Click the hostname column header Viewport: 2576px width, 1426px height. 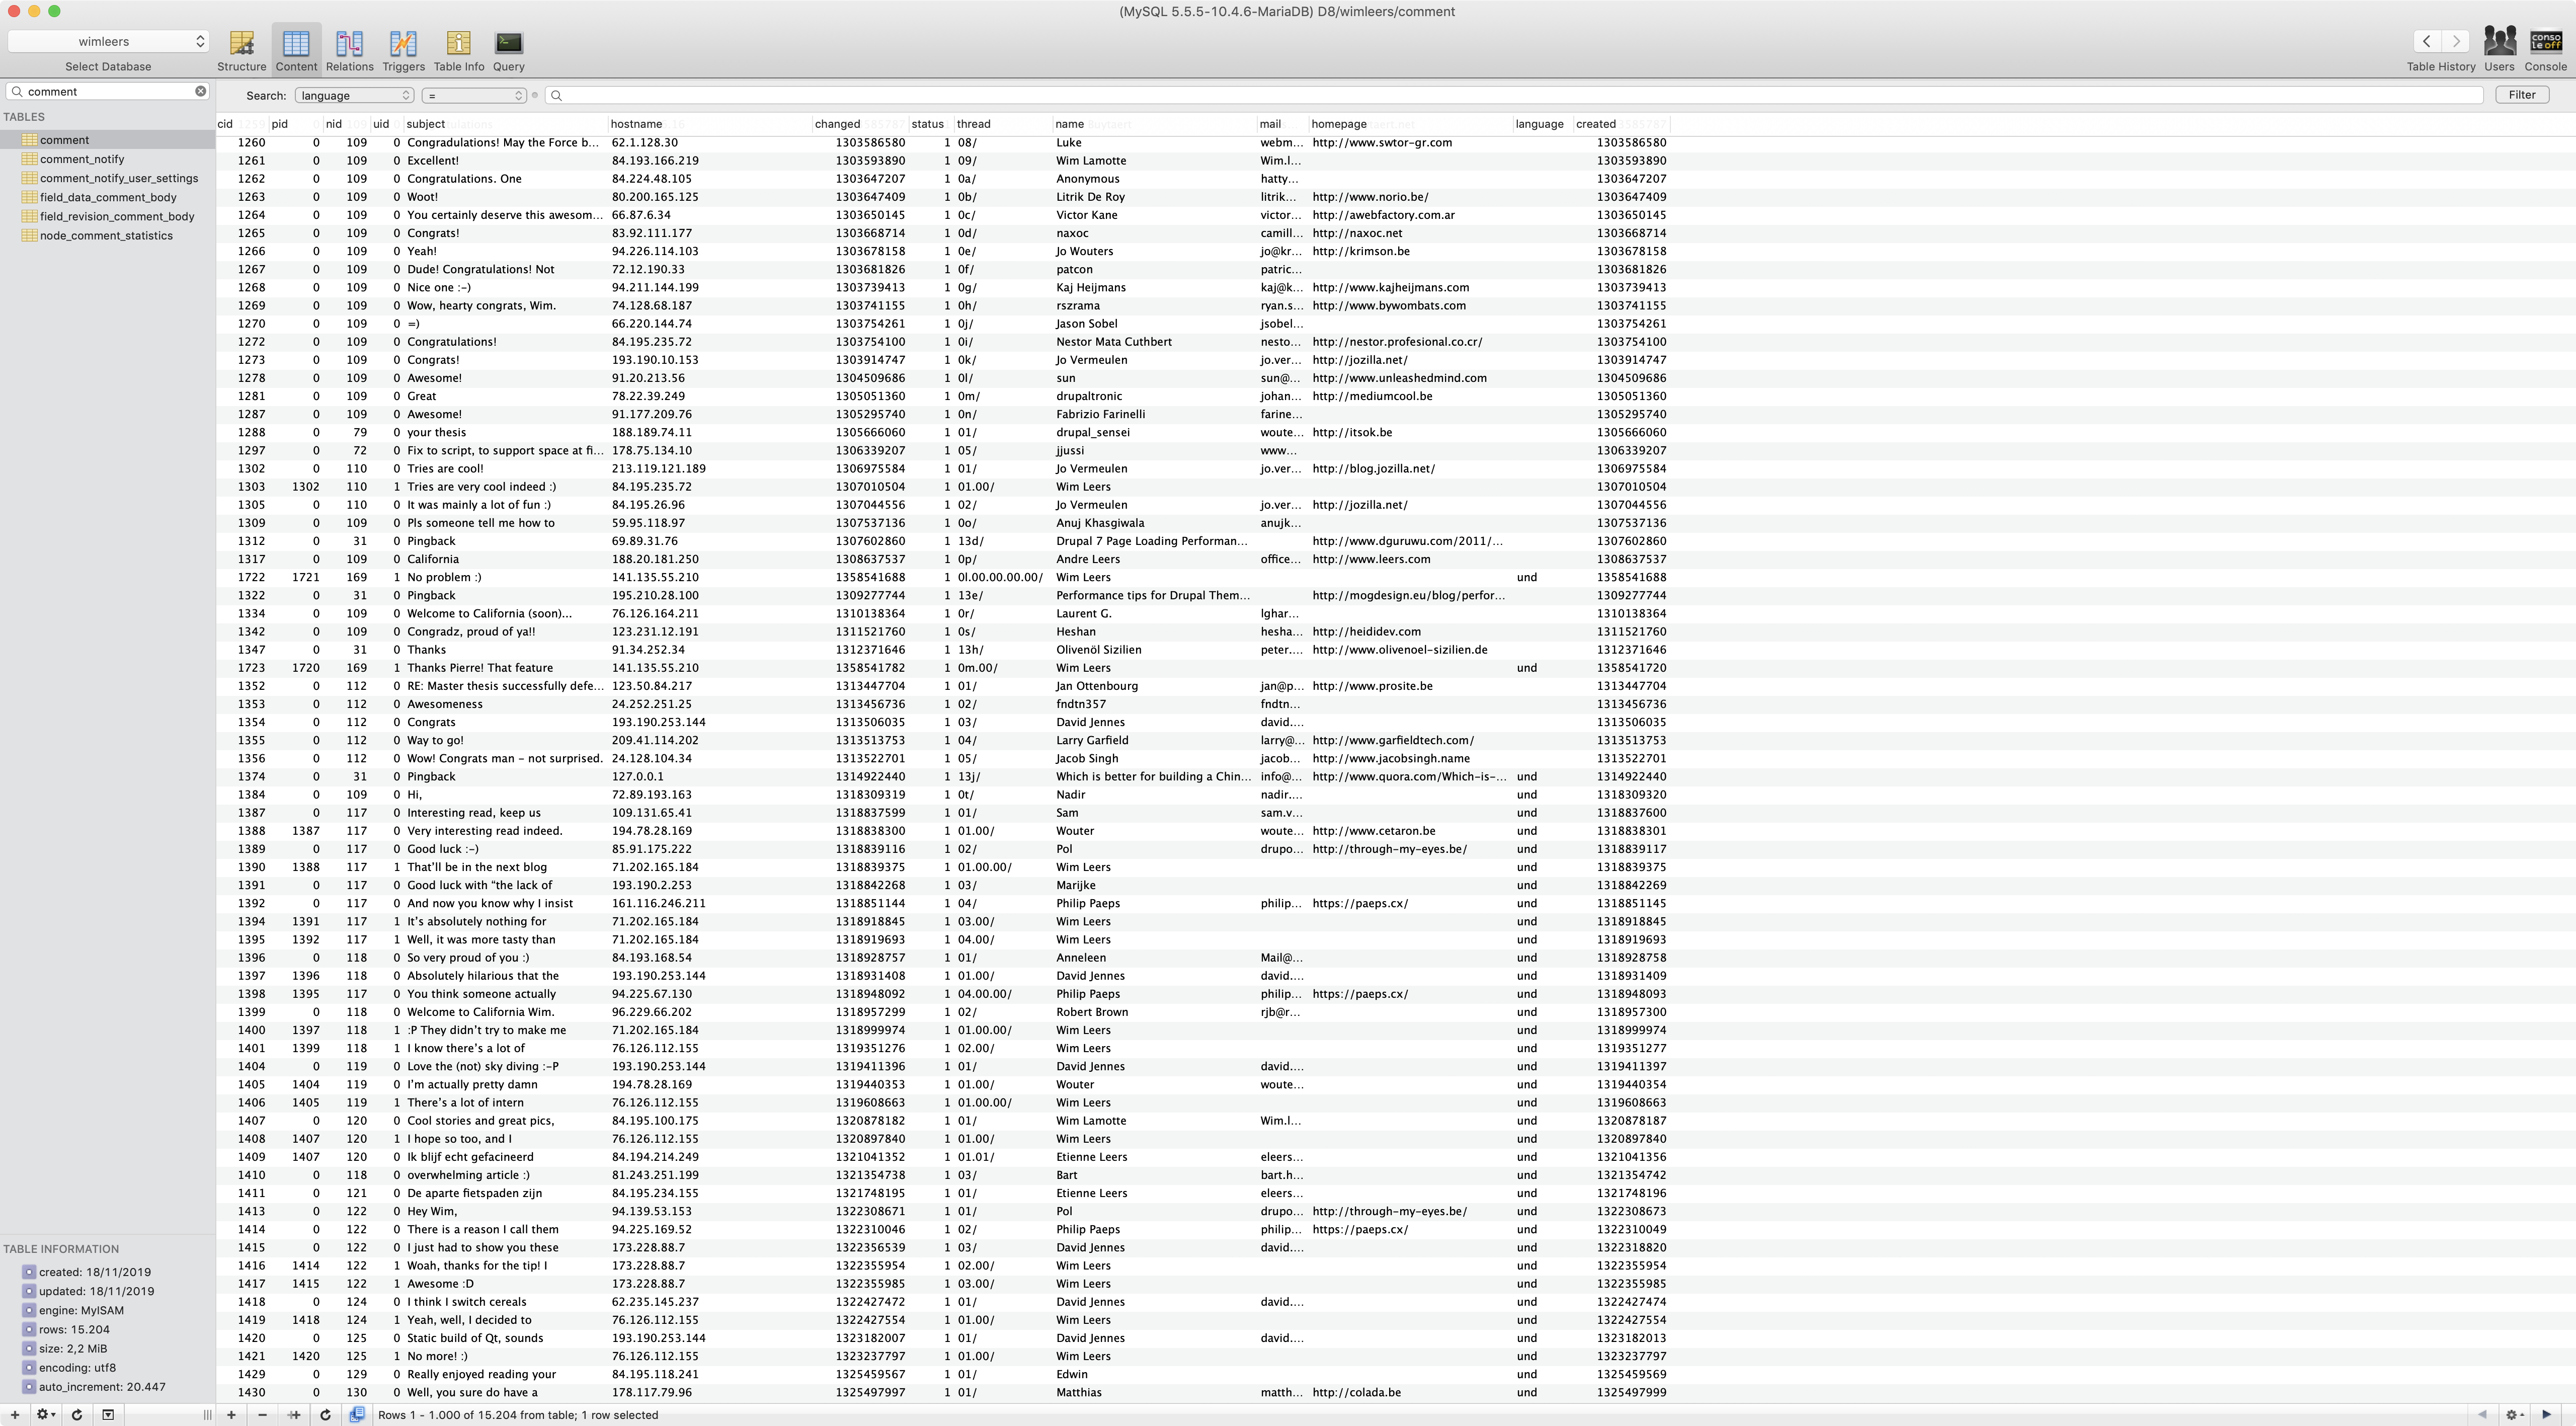point(637,124)
